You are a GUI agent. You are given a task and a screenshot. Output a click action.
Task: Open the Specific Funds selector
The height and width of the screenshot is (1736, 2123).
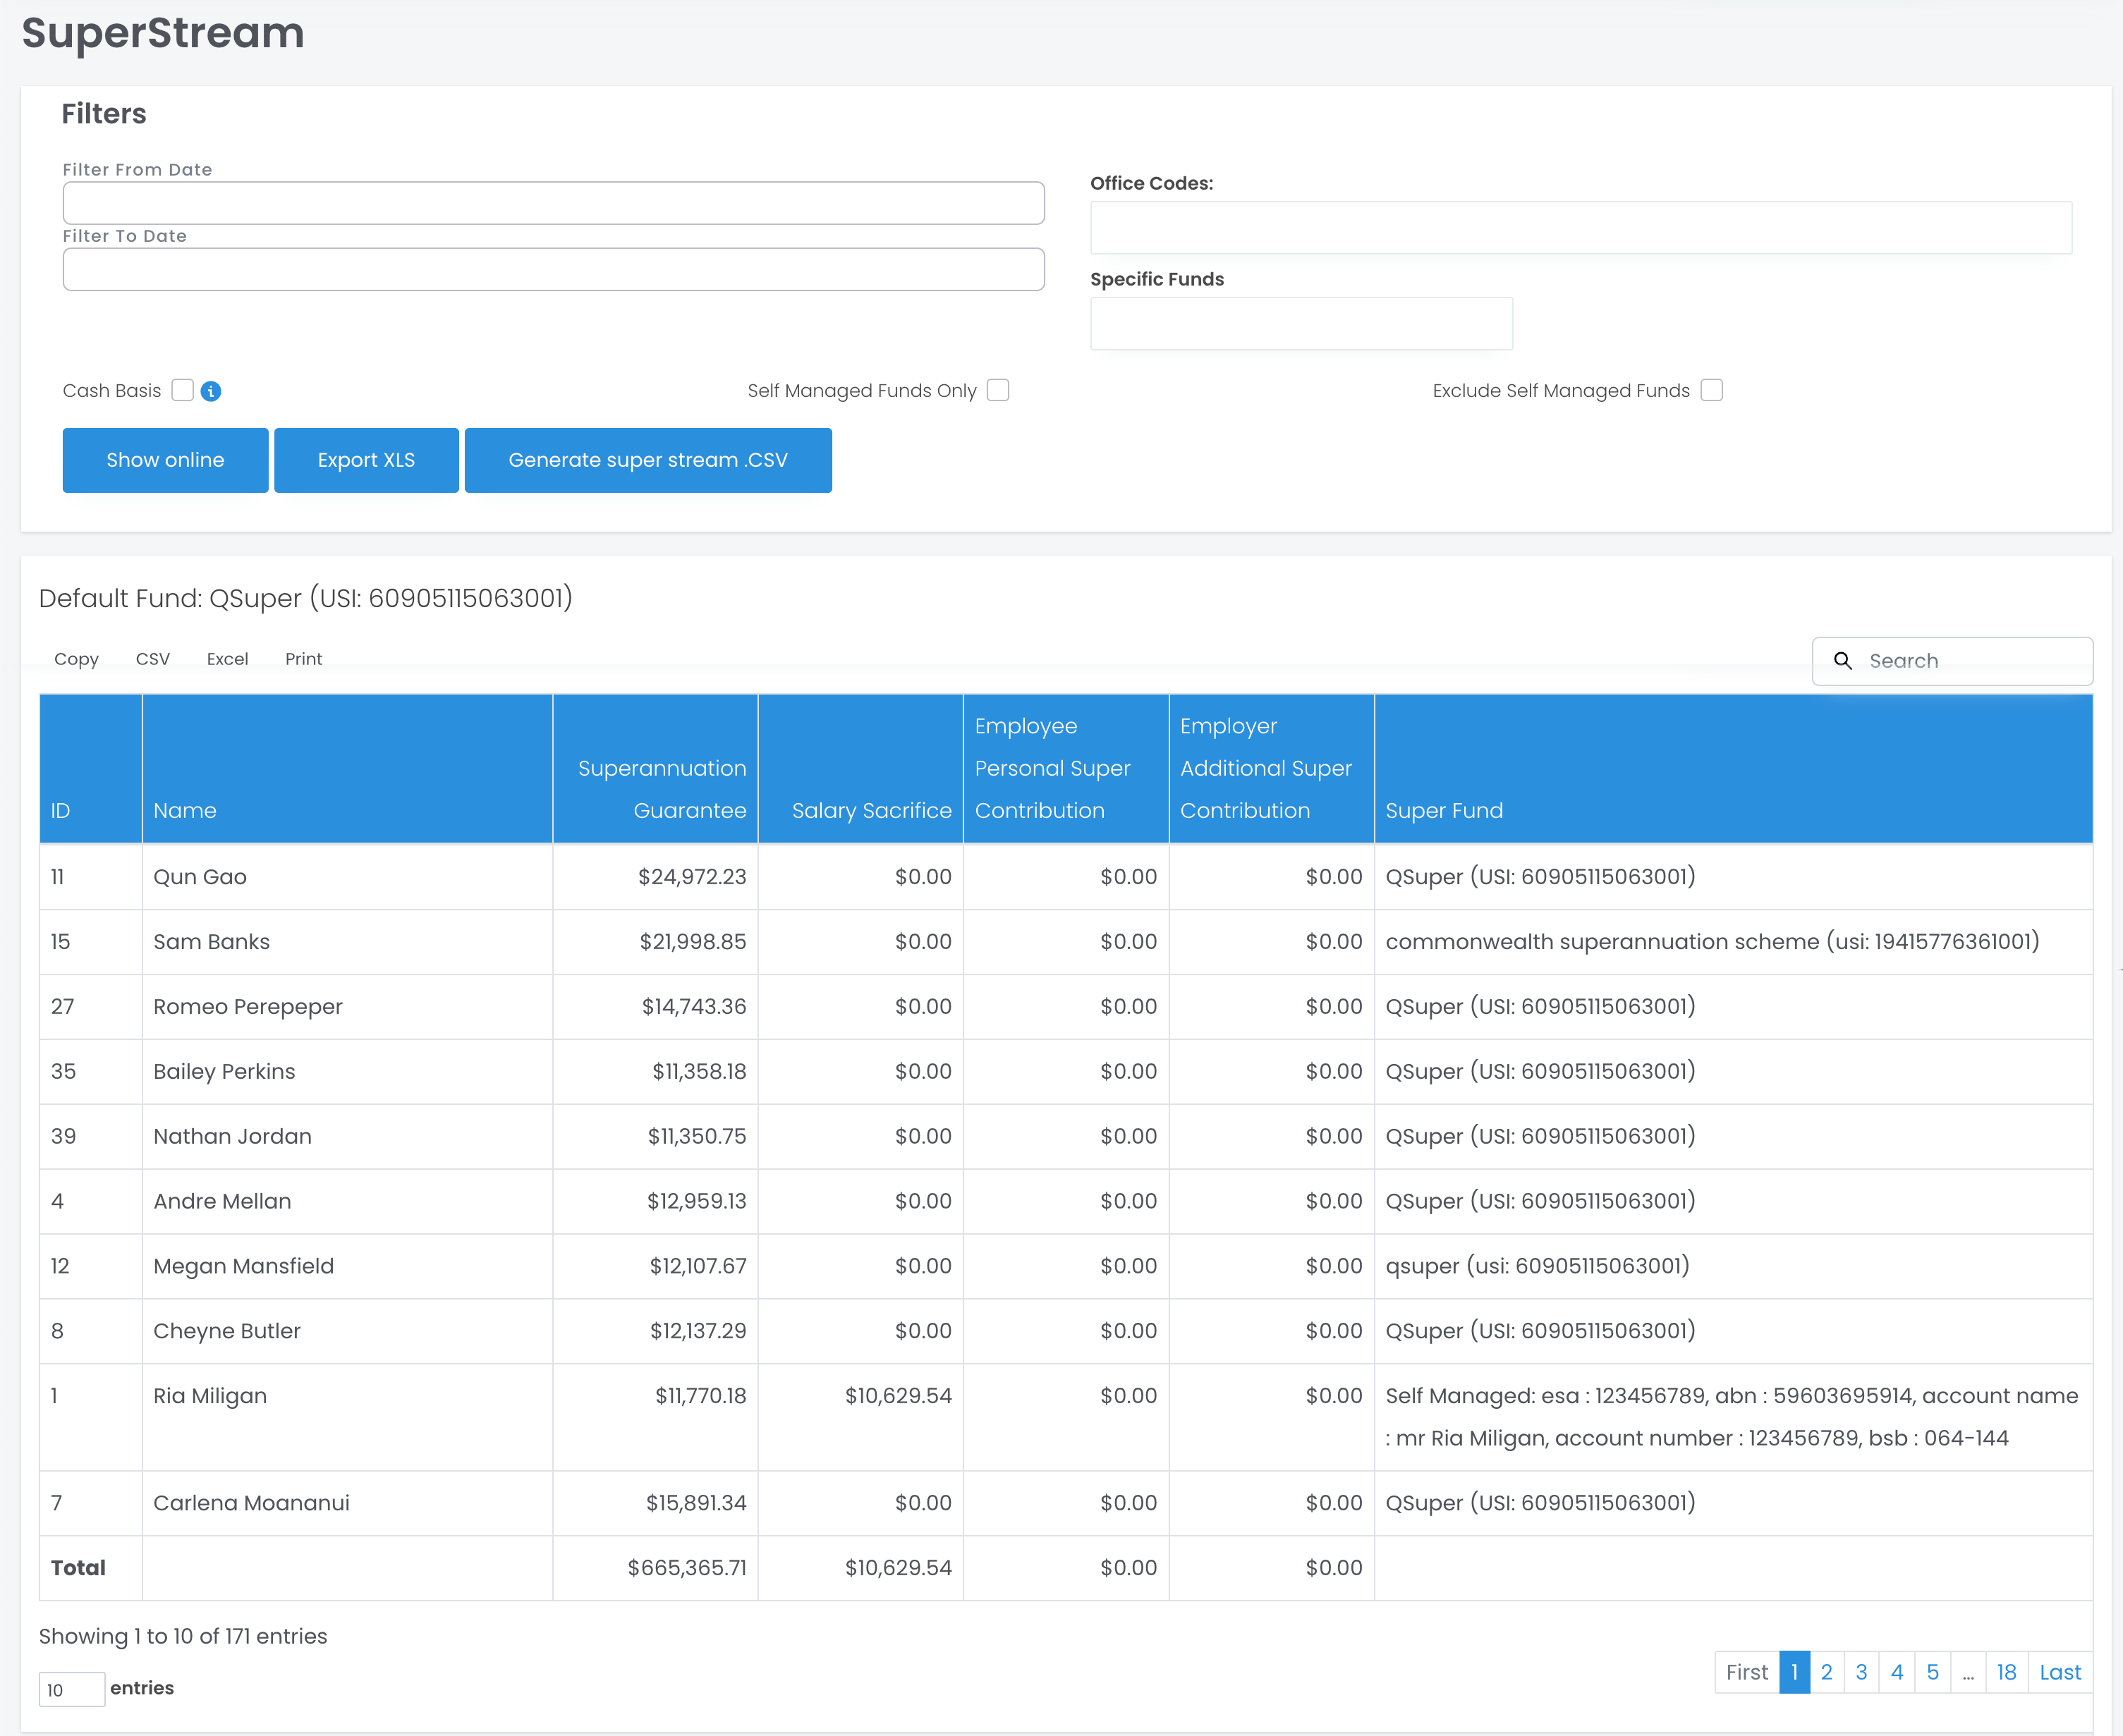click(1300, 324)
